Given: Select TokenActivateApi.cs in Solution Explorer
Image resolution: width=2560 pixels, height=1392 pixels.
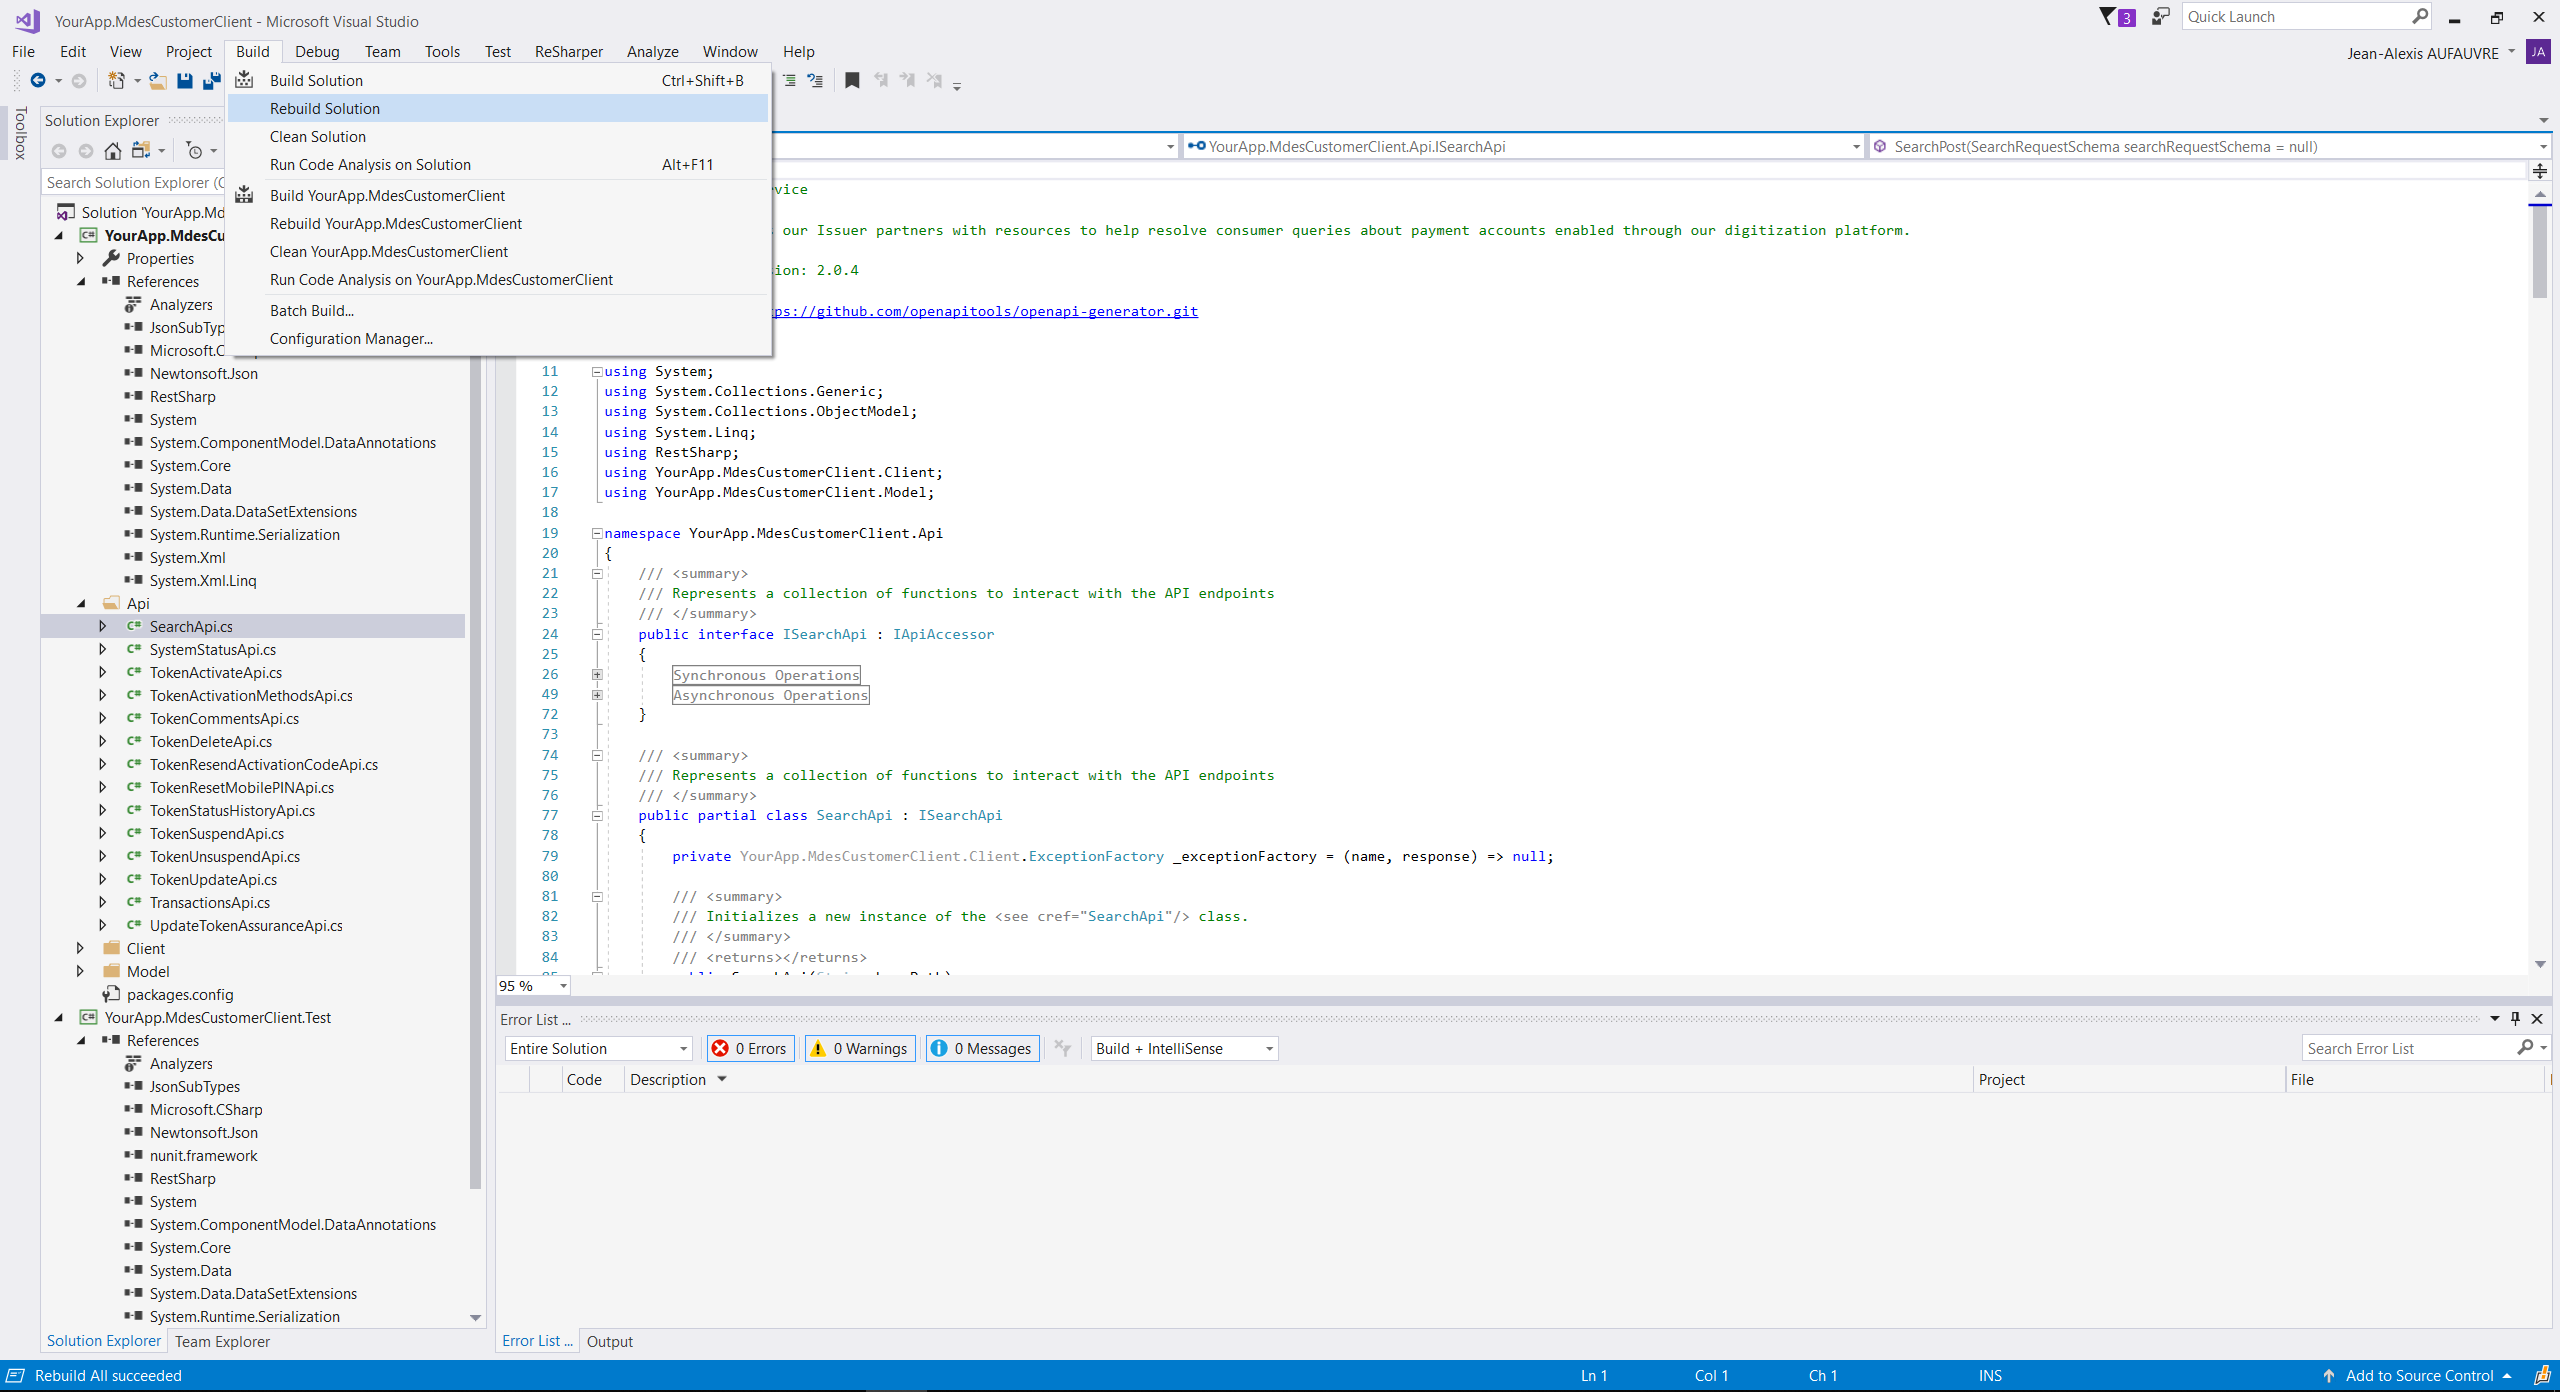Looking at the screenshot, I should pyautogui.click(x=216, y=672).
